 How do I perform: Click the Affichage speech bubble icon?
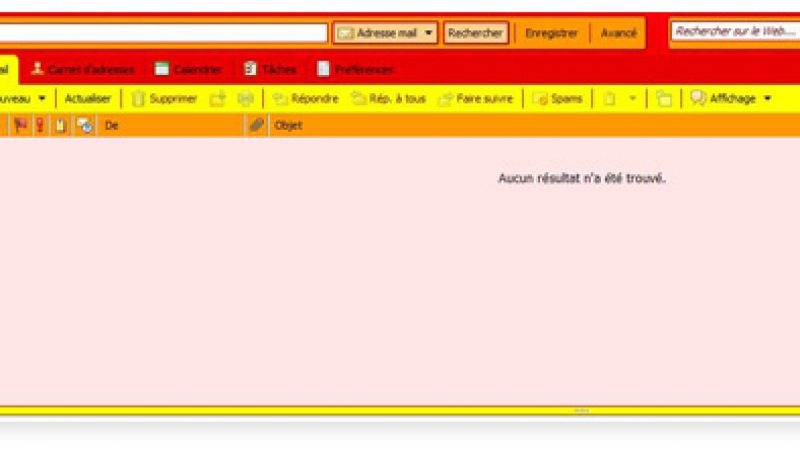pos(698,97)
